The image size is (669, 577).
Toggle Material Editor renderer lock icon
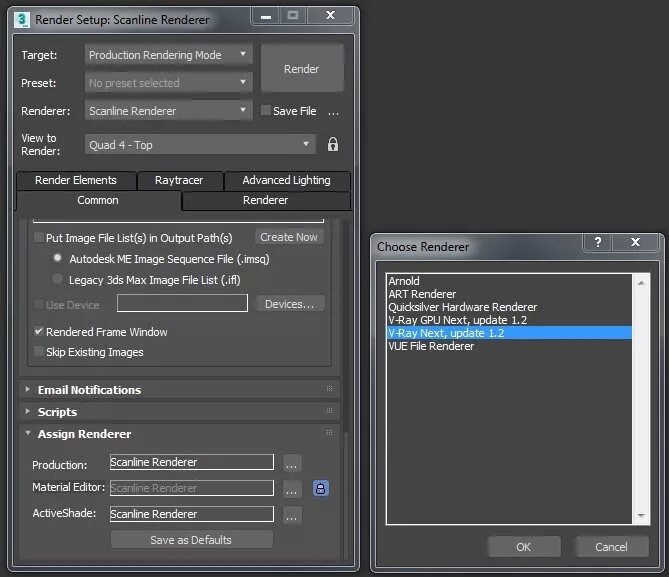[320, 488]
